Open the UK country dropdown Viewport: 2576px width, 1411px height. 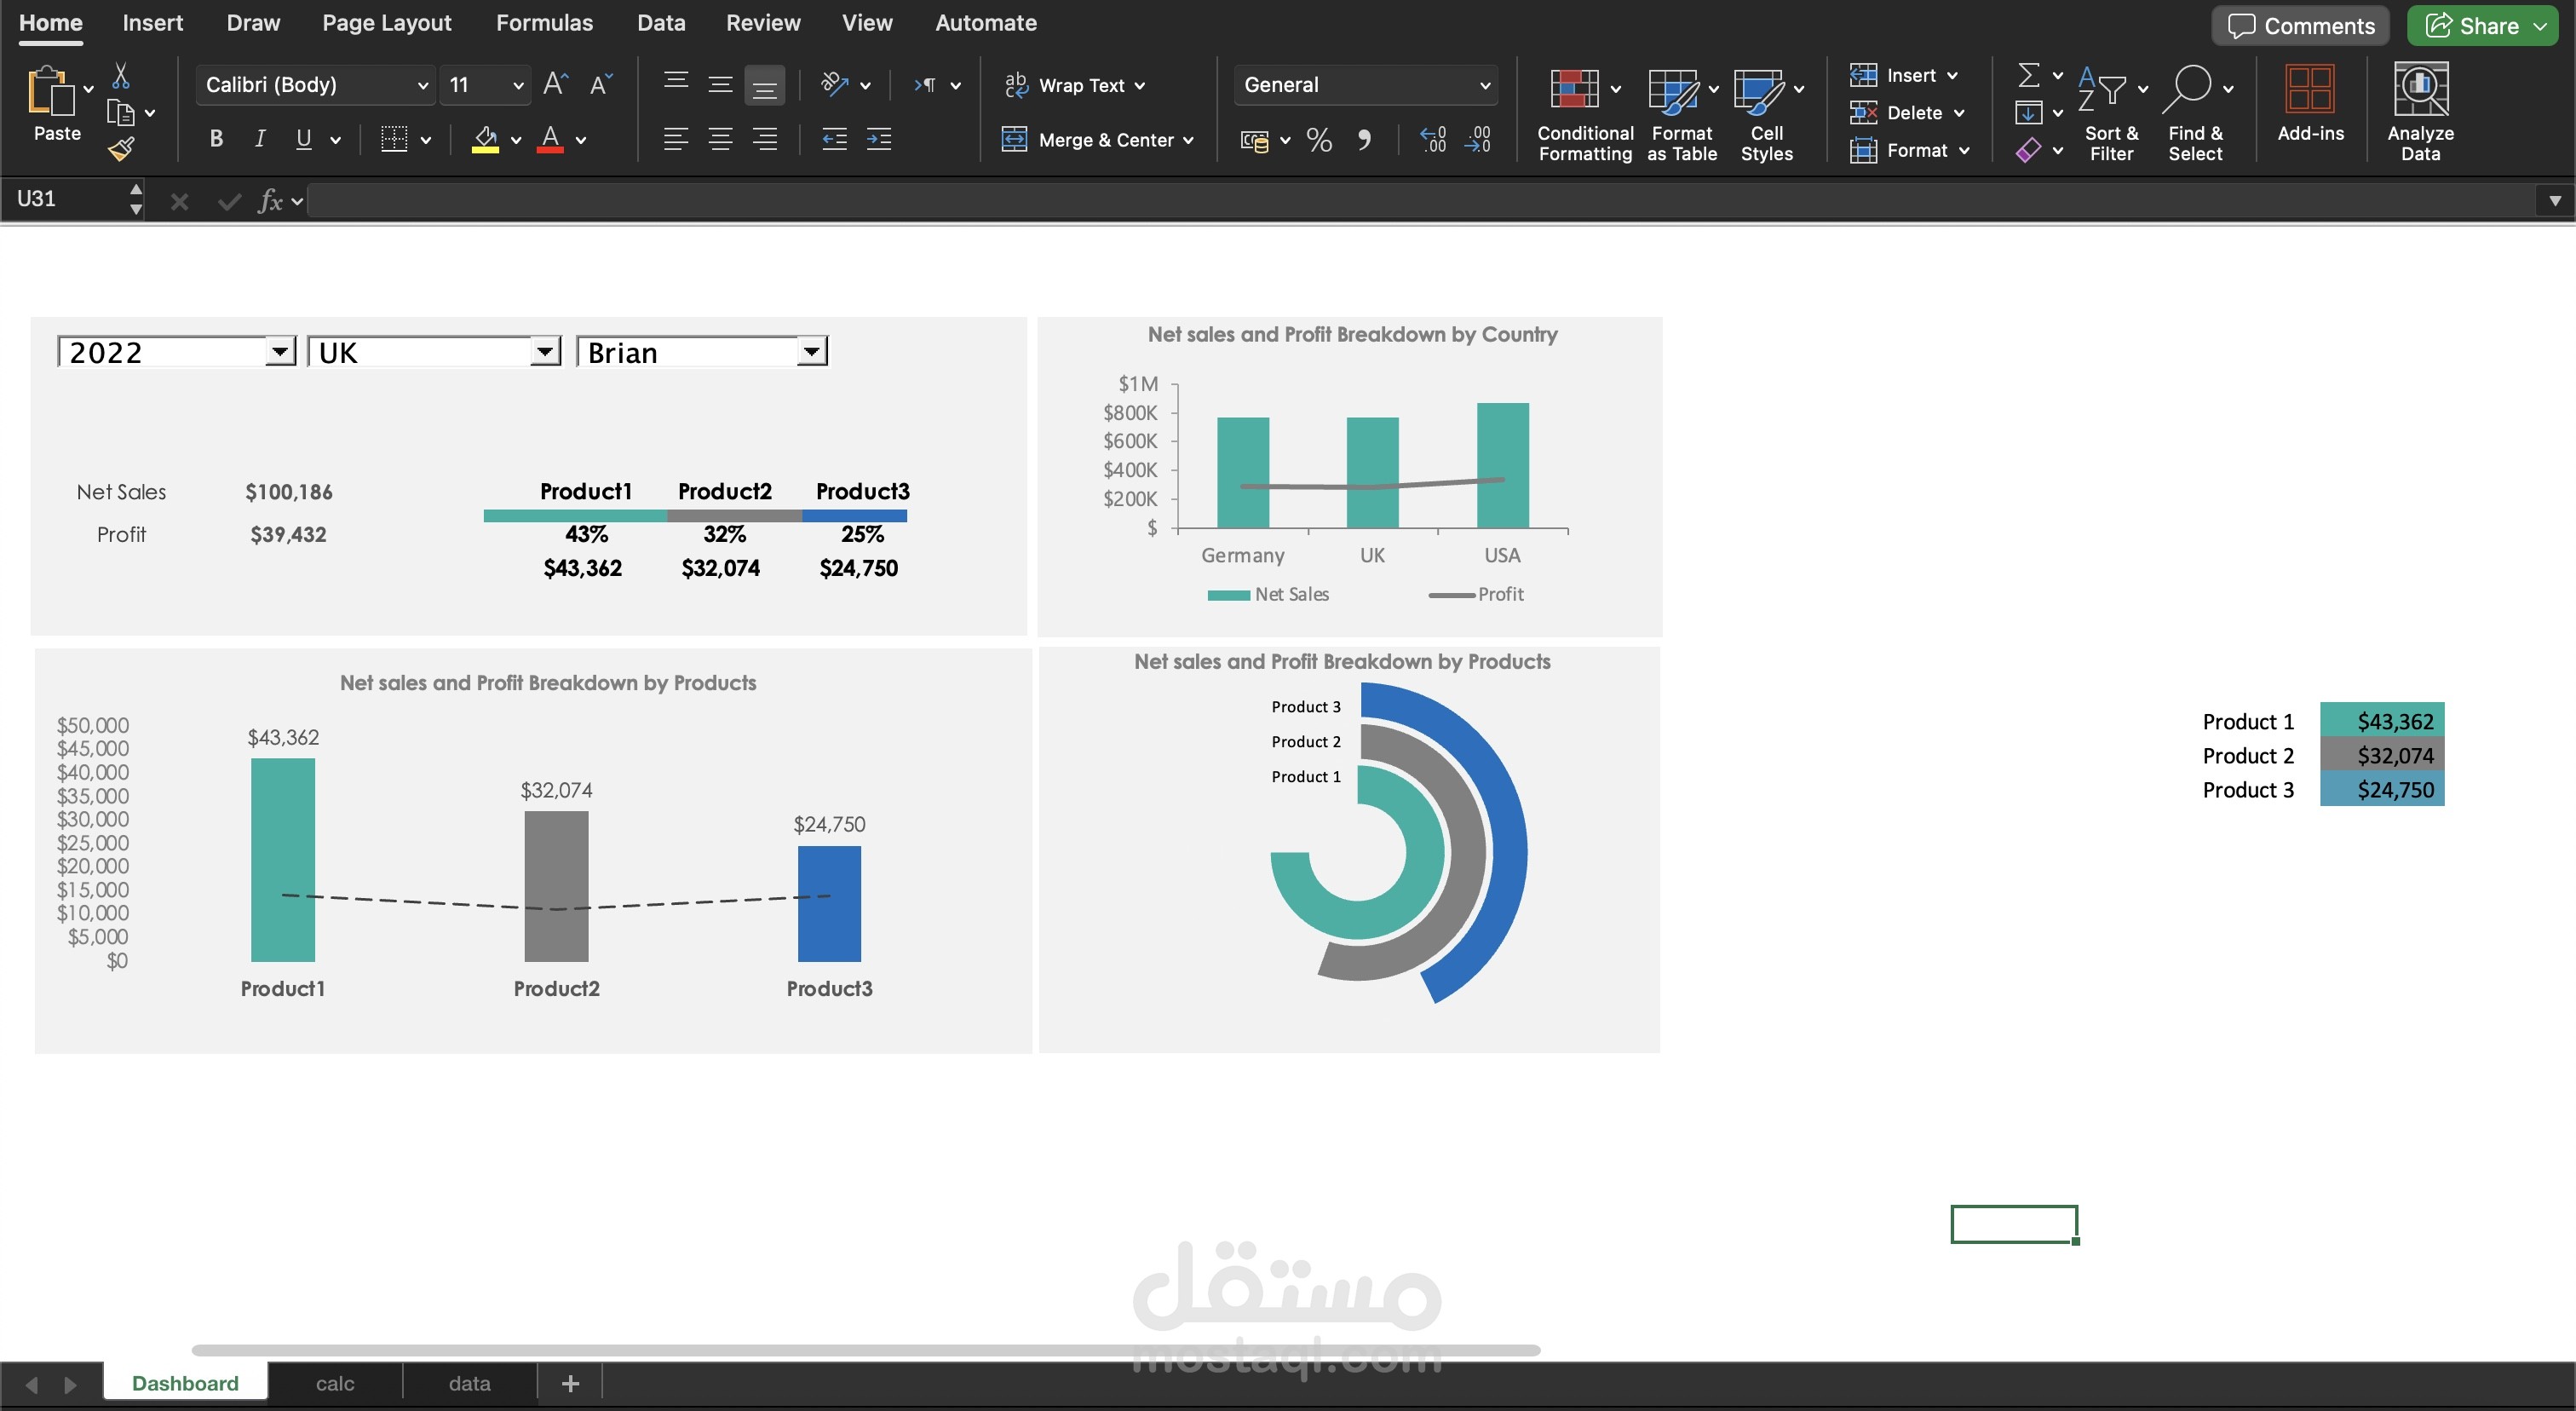pyautogui.click(x=544, y=351)
